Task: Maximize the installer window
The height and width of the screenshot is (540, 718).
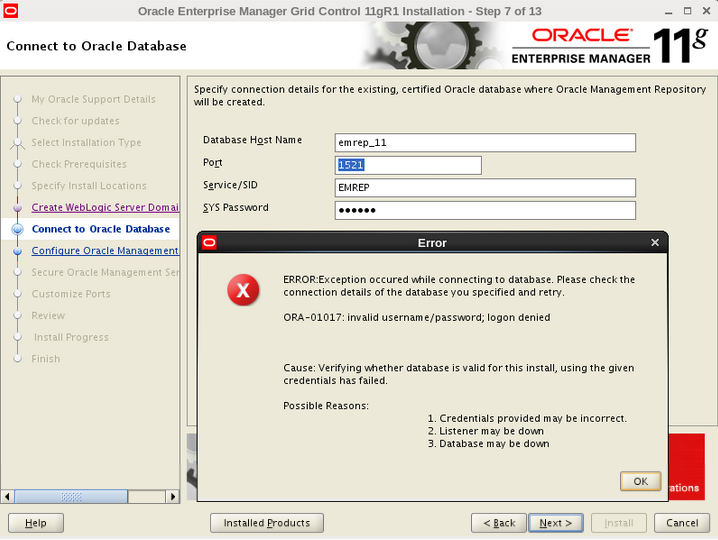Action: 687,11
